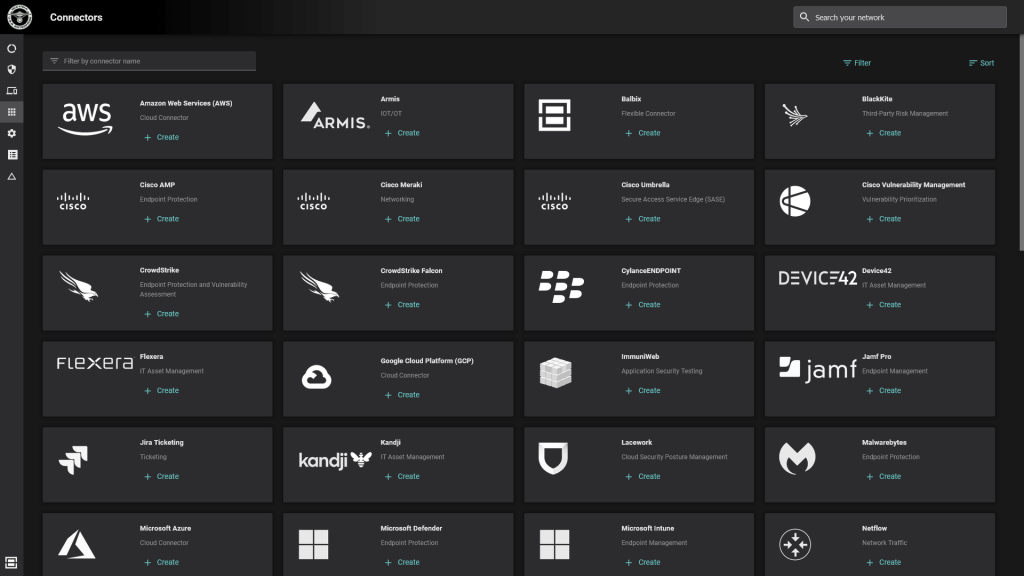Click the Microsoft Defender logo
This screenshot has width=1024, height=576.
tap(313, 545)
